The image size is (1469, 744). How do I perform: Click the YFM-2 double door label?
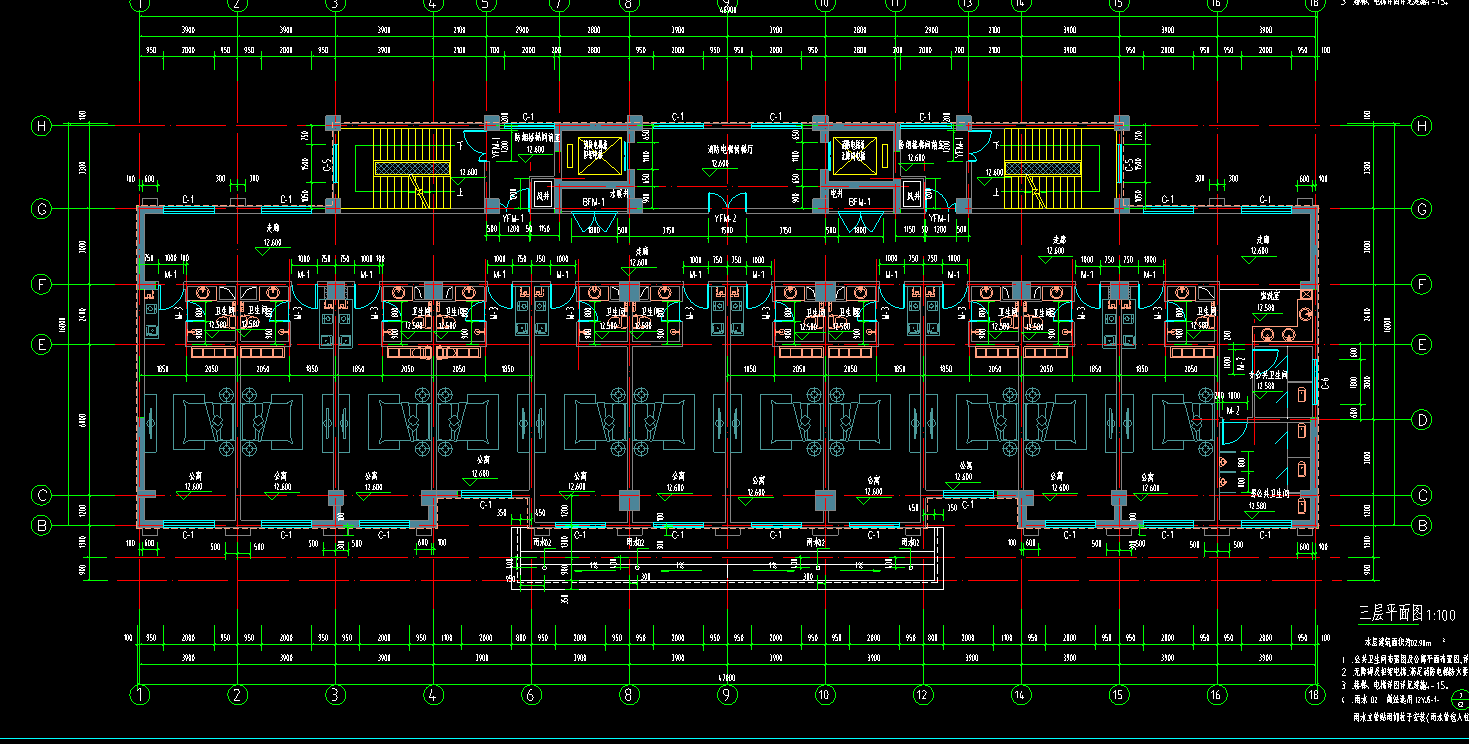click(x=725, y=219)
